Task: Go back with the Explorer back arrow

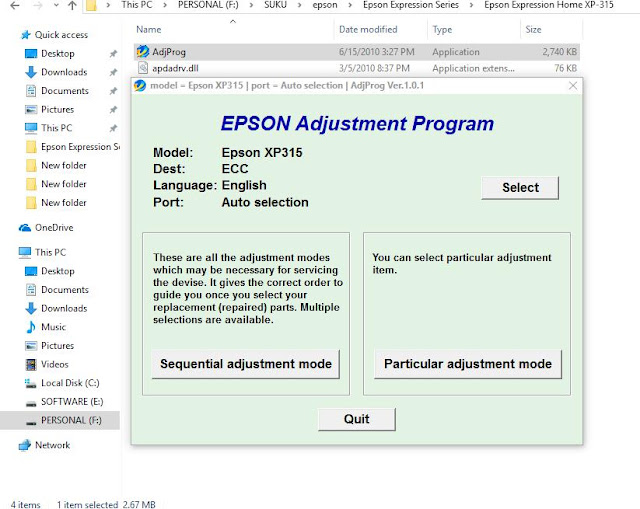Action: click(15, 5)
